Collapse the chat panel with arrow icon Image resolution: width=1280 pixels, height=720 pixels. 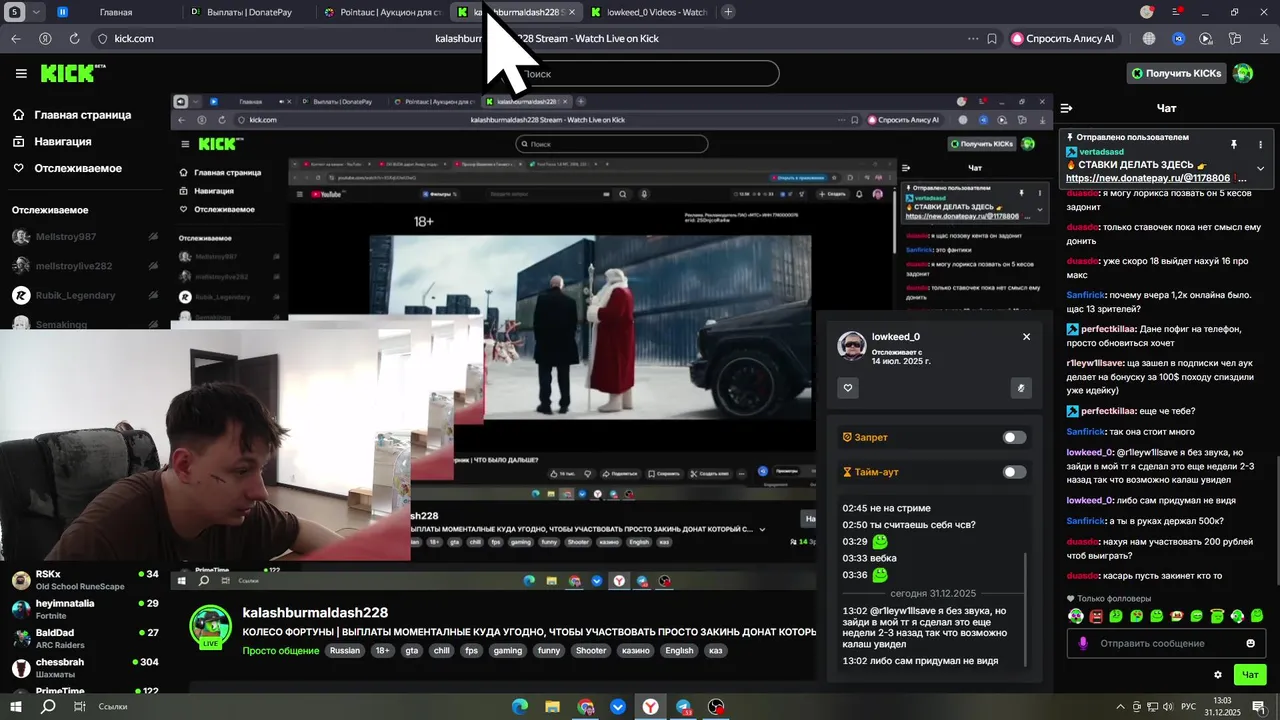1066,108
